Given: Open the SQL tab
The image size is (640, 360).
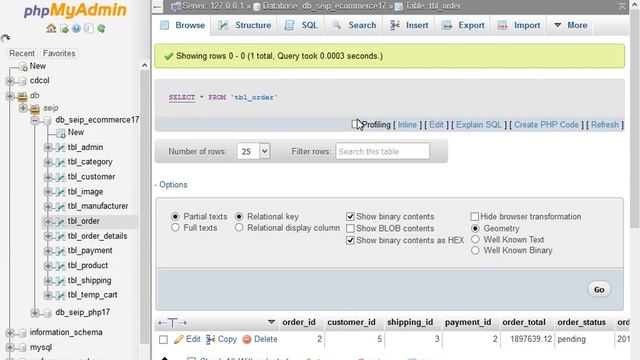Looking at the screenshot, I should [x=301, y=25].
